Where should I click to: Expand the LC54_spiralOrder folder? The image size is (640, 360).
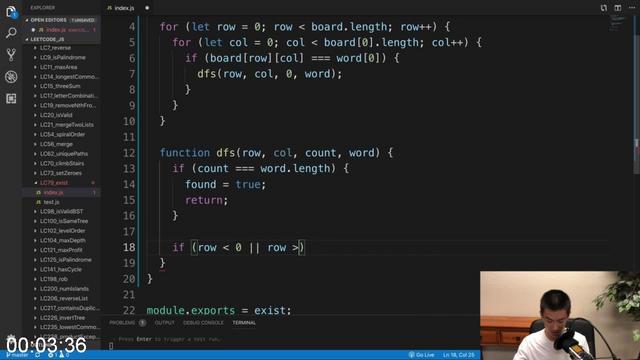pos(62,134)
